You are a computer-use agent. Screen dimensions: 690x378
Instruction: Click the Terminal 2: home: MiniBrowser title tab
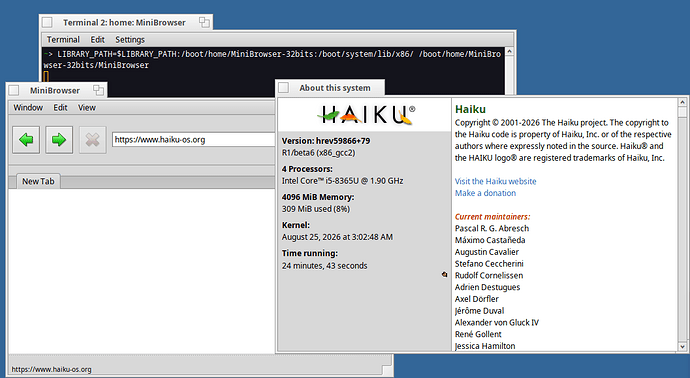point(124,22)
